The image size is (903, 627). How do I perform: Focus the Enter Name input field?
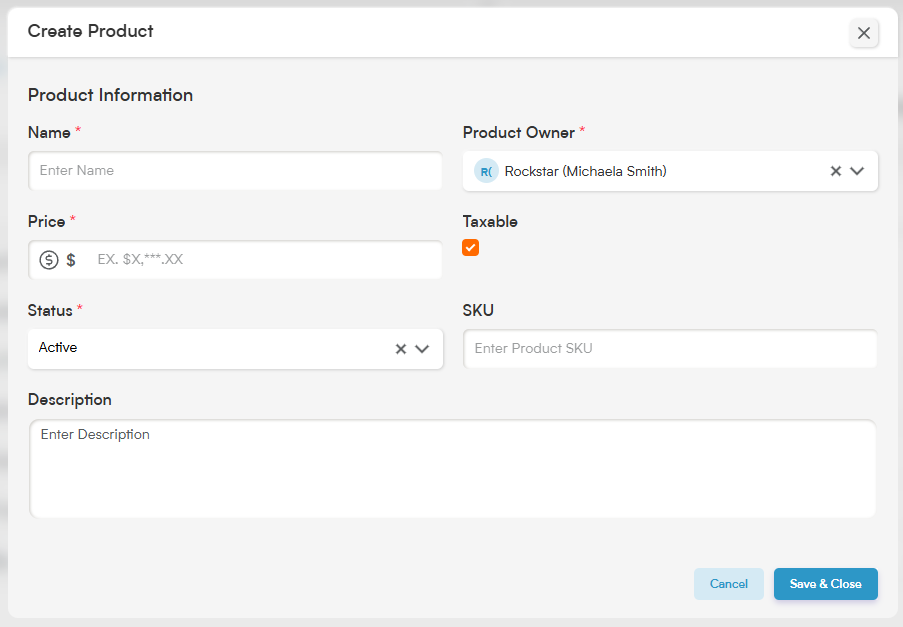click(236, 171)
